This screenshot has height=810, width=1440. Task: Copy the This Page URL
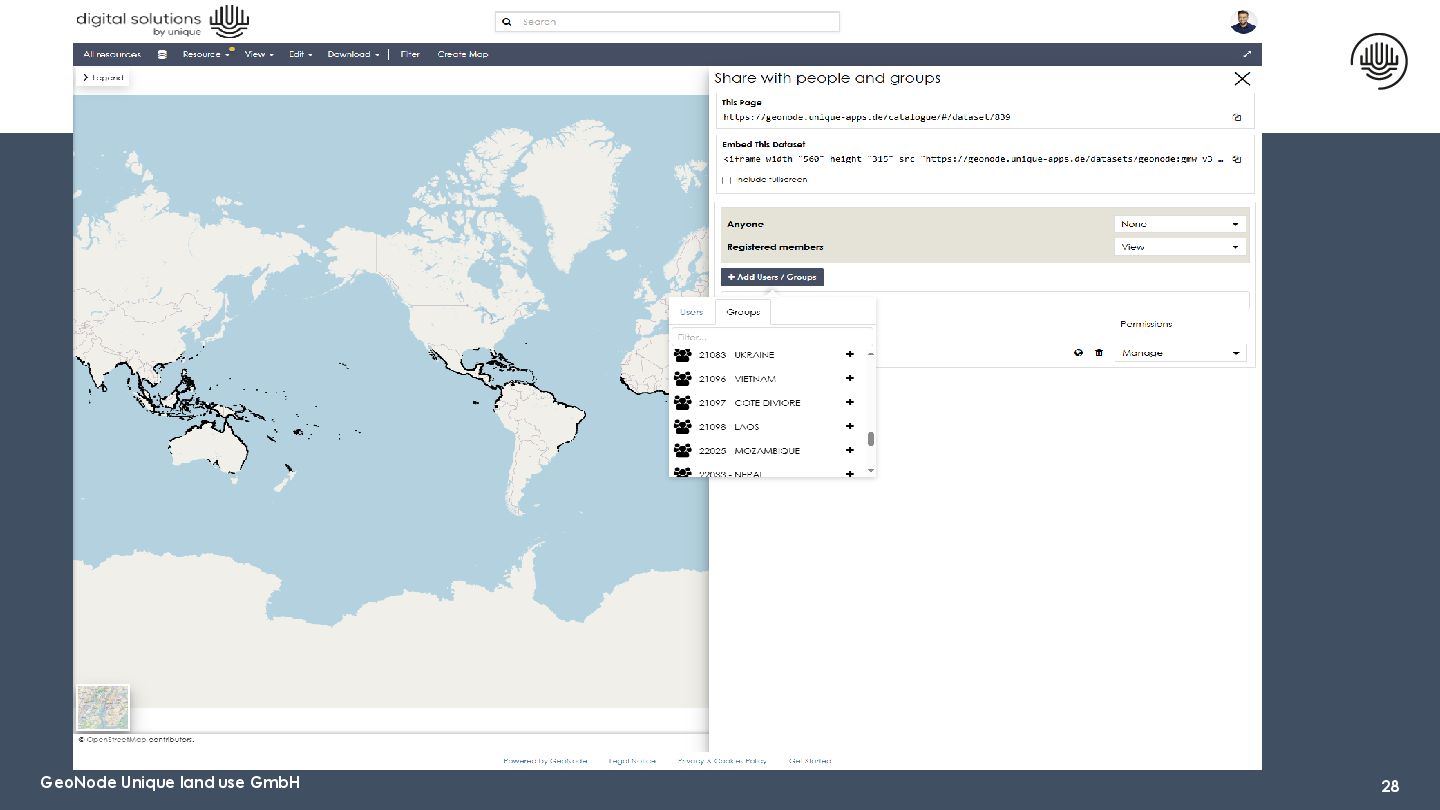point(1237,117)
